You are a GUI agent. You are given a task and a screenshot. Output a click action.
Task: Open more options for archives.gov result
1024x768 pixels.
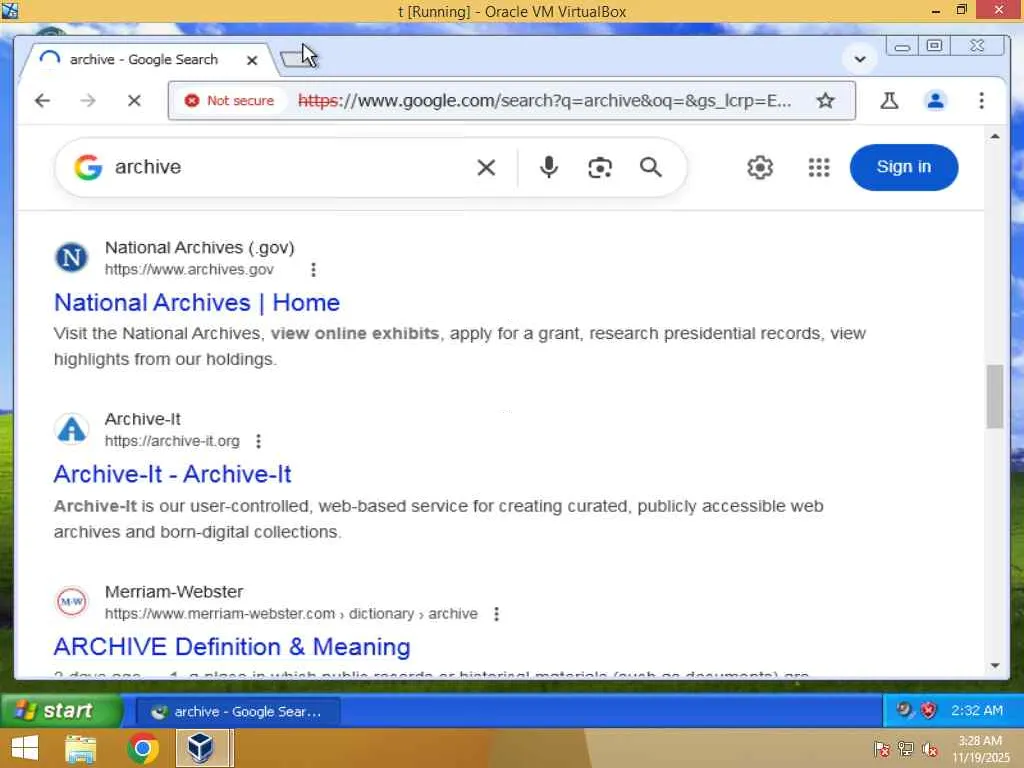(x=313, y=270)
